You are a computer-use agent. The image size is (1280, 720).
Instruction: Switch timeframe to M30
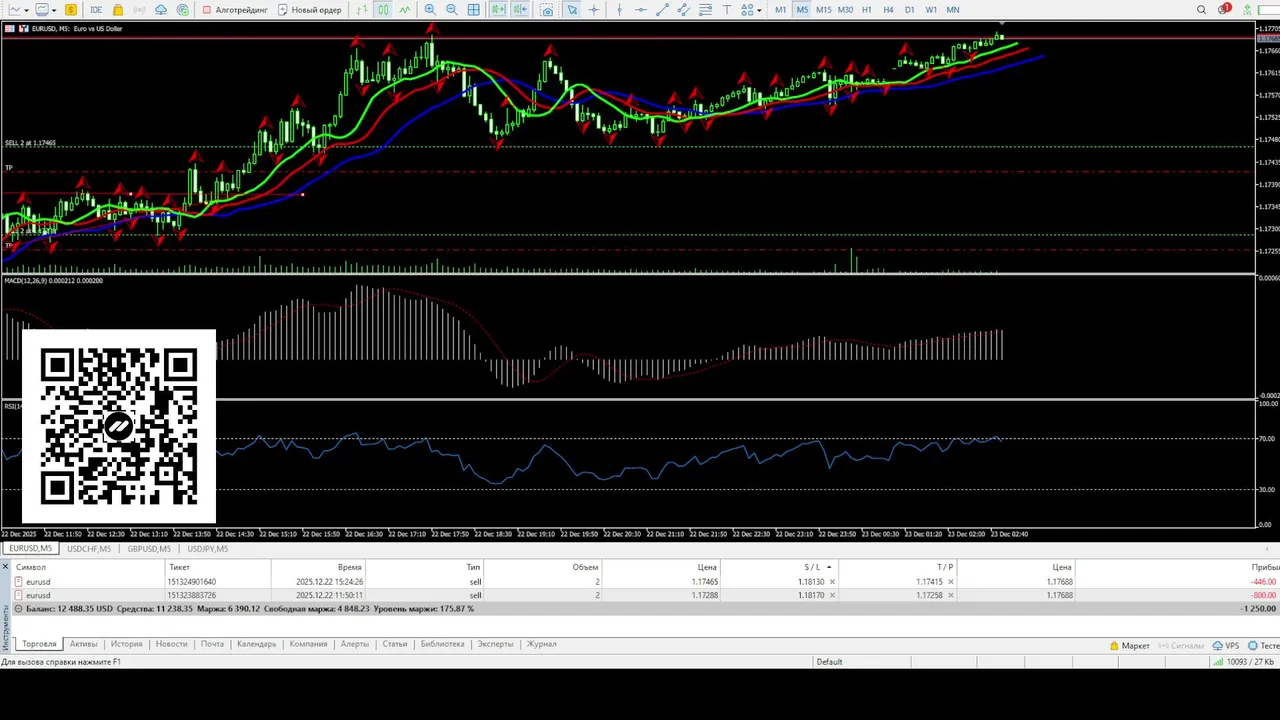[x=845, y=10]
